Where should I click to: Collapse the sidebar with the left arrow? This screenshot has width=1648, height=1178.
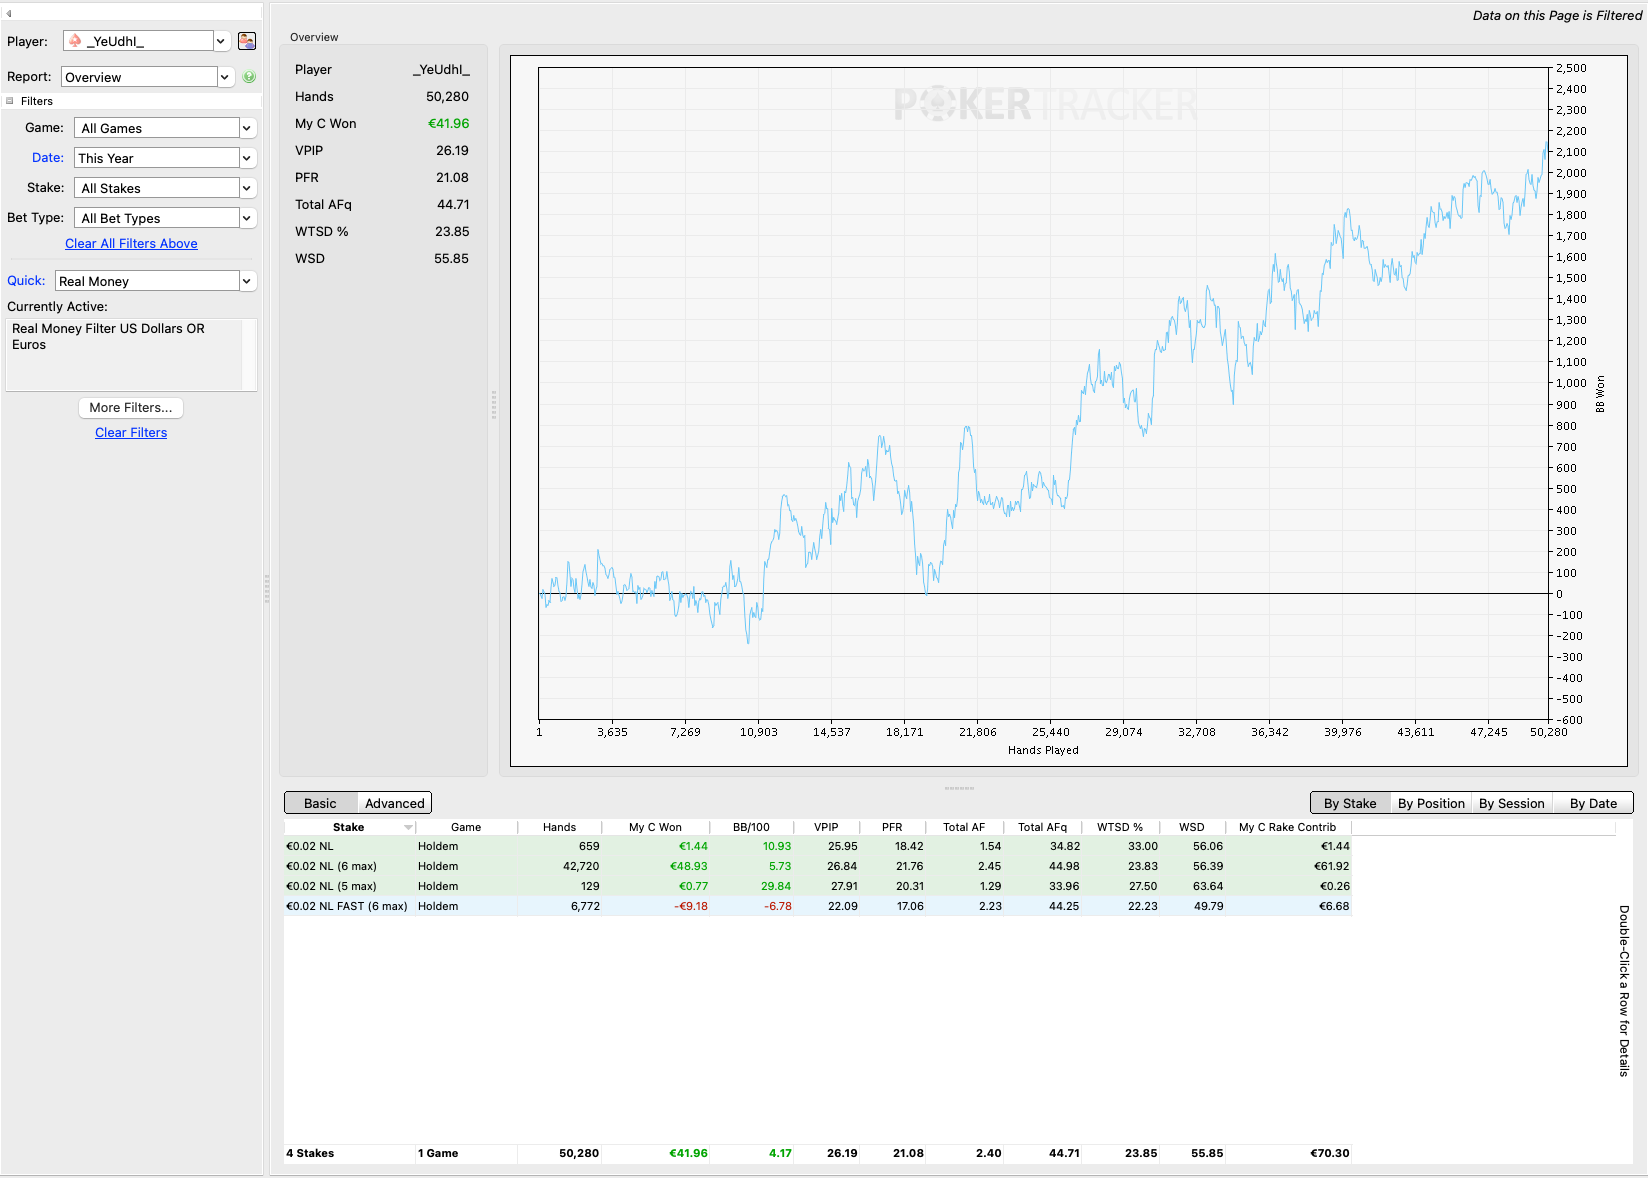[x=9, y=14]
